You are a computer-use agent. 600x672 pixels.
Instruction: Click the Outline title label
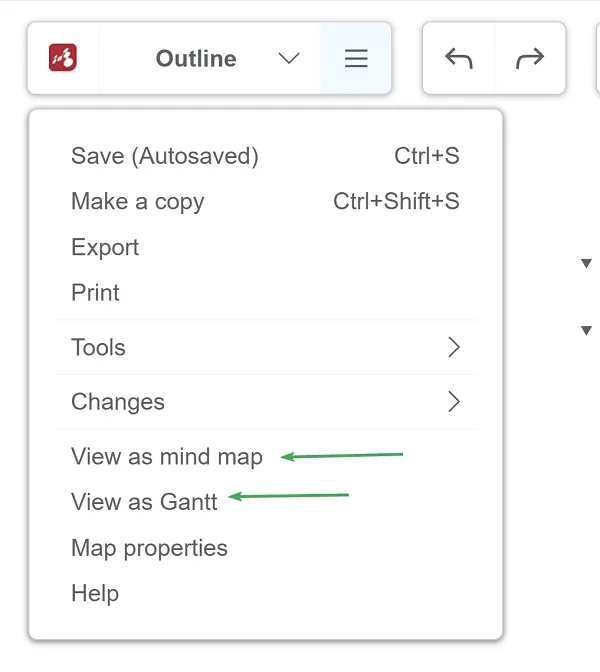pyautogui.click(x=196, y=59)
